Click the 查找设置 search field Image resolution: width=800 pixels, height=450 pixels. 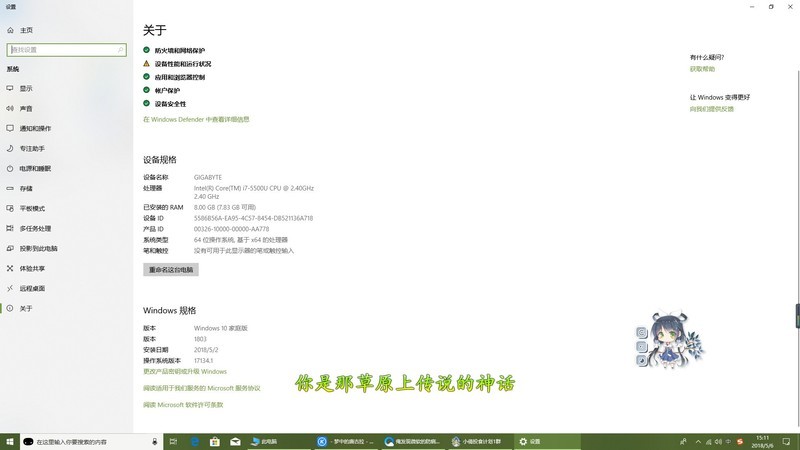[66, 49]
